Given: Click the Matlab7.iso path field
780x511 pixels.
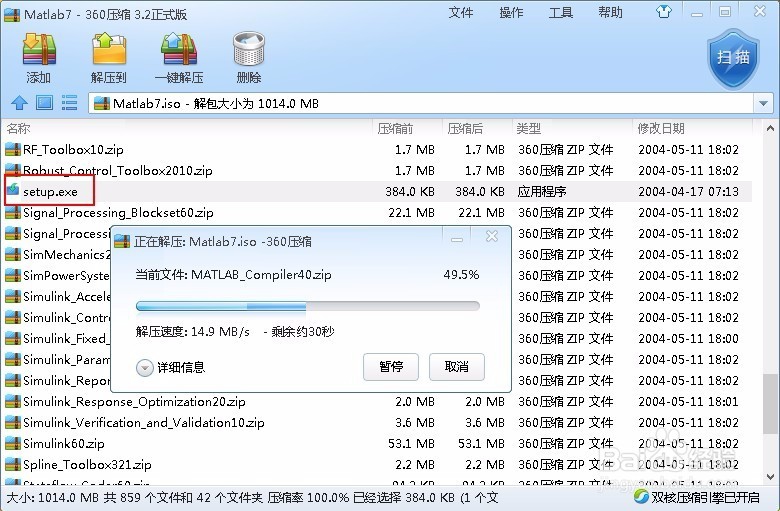Looking at the screenshot, I should pyautogui.click(x=421, y=103).
